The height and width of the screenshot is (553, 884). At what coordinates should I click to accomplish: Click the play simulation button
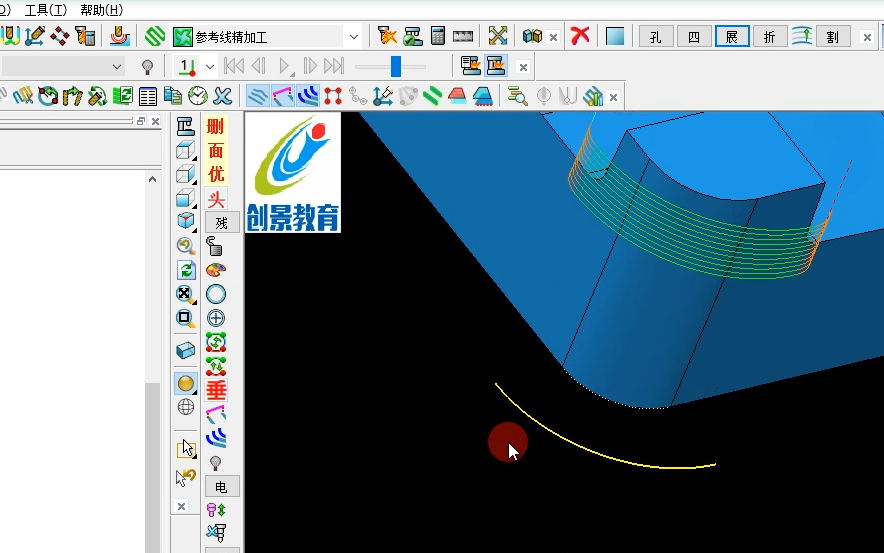pyautogui.click(x=285, y=67)
